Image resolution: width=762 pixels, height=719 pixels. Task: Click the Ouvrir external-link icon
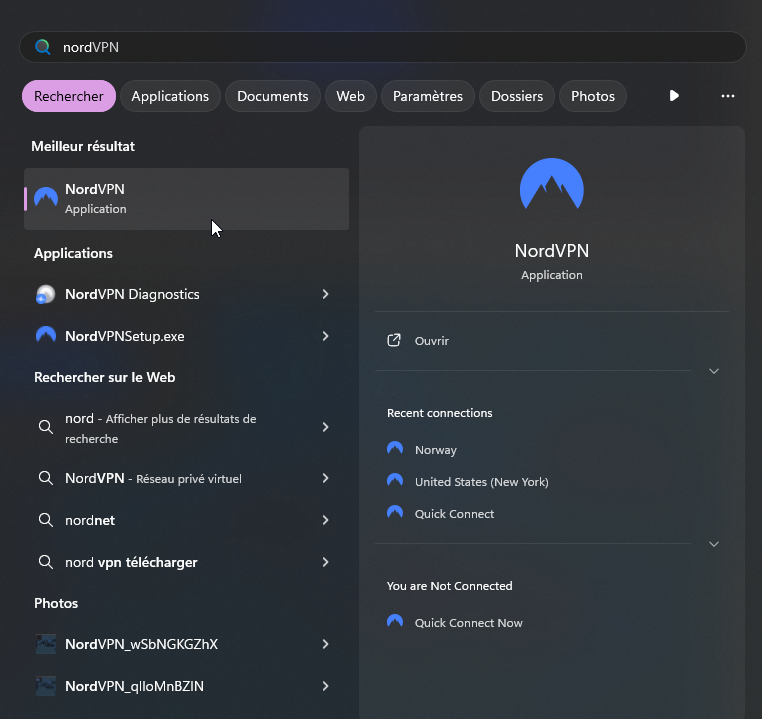pos(394,341)
